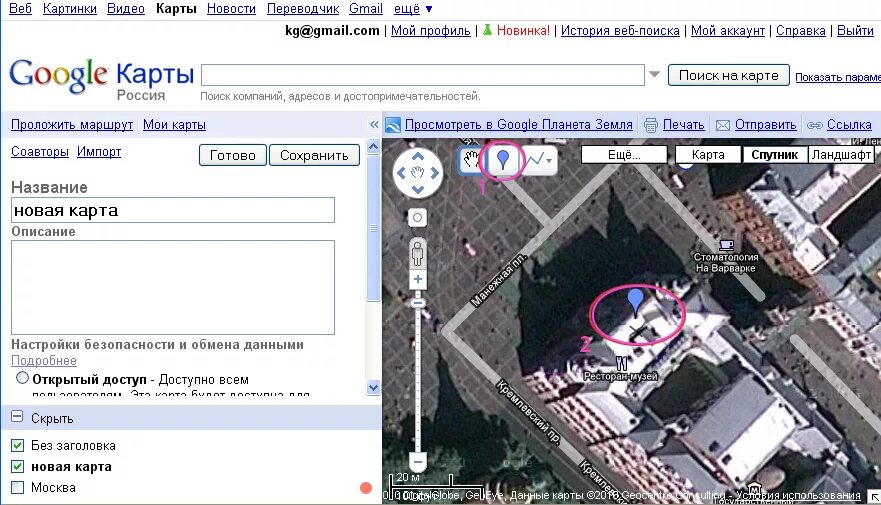
Task: Open the Переводчик top navigation link
Action: tap(303, 9)
